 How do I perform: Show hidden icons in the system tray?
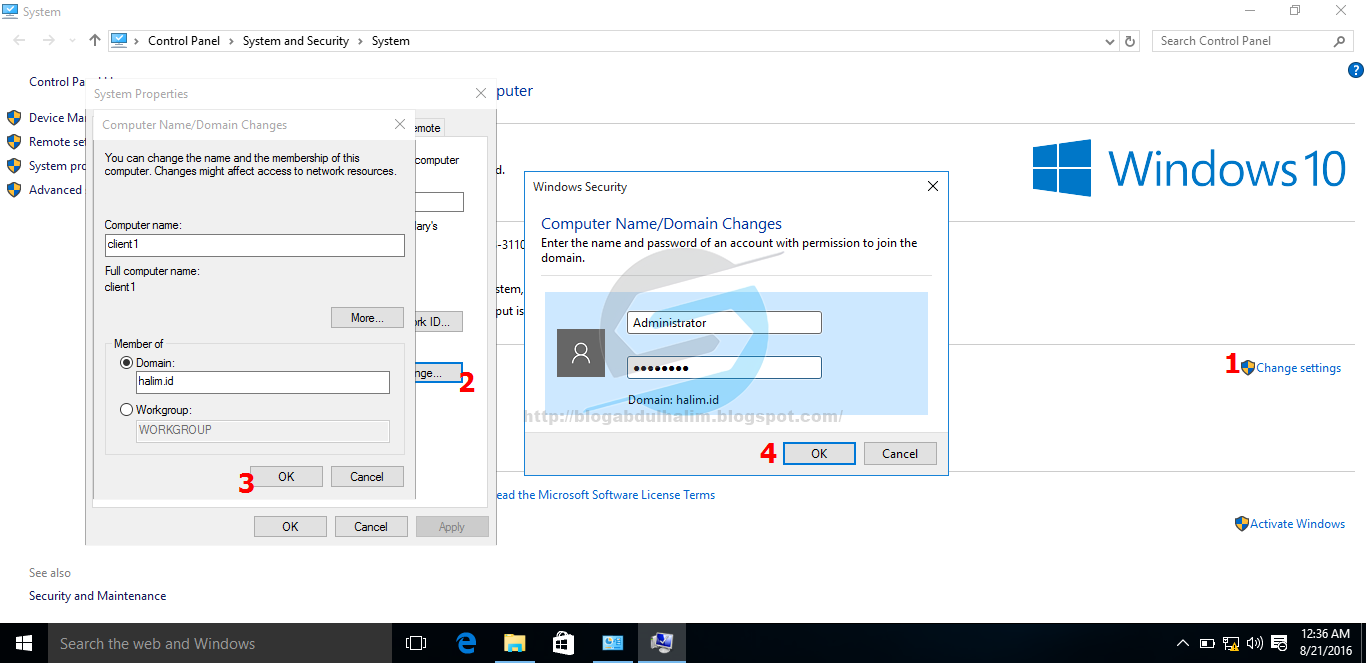(1183, 643)
